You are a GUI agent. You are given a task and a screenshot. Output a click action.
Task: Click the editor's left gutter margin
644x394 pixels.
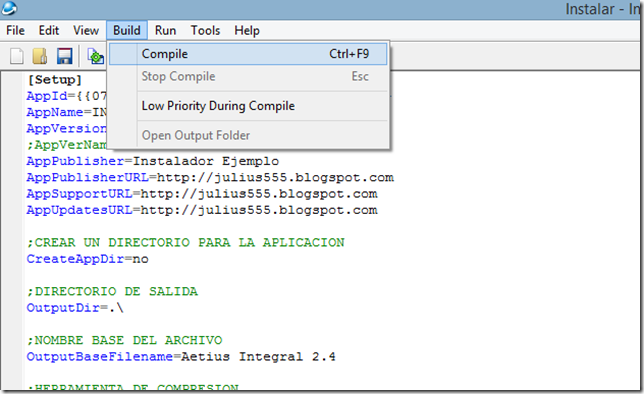12,230
